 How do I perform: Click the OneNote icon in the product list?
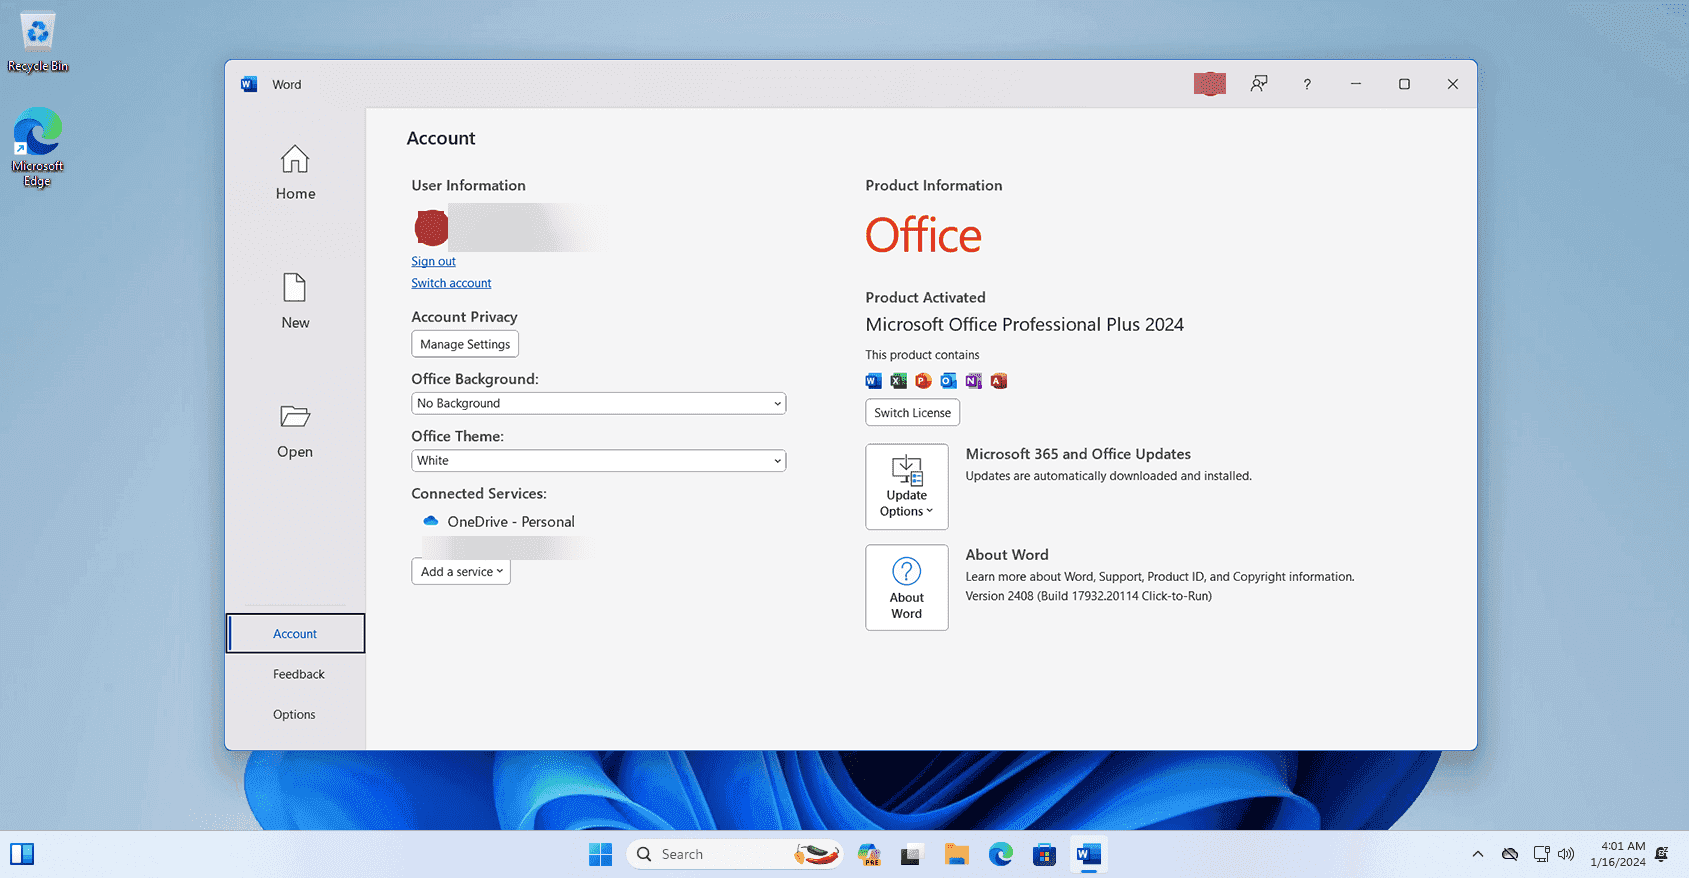pyautogui.click(x=973, y=381)
